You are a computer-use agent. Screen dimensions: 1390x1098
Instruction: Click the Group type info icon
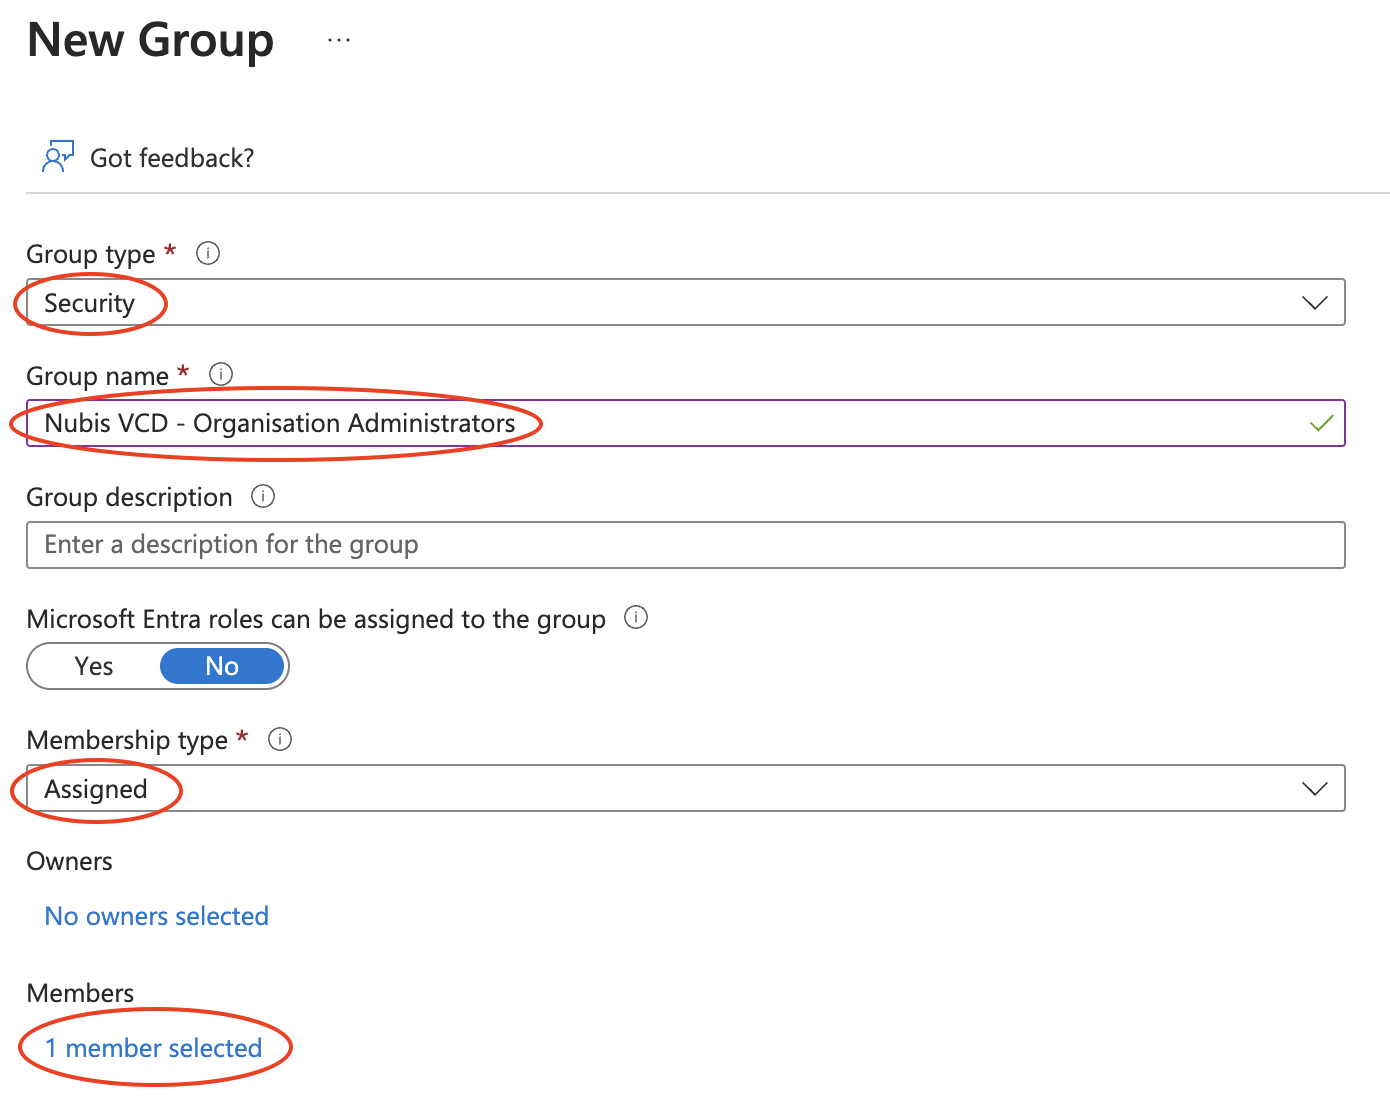pyautogui.click(x=208, y=253)
